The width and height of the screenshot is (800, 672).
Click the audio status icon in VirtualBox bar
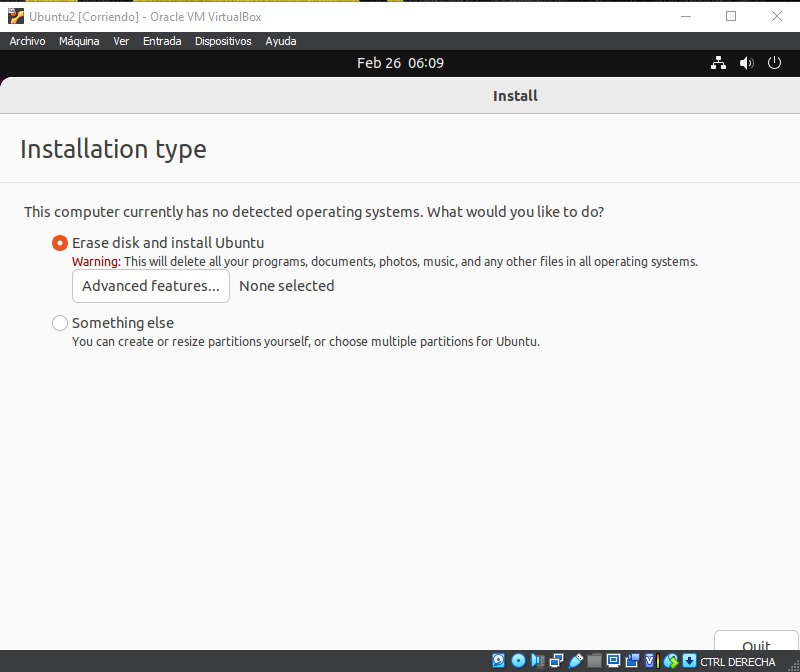(x=537, y=661)
